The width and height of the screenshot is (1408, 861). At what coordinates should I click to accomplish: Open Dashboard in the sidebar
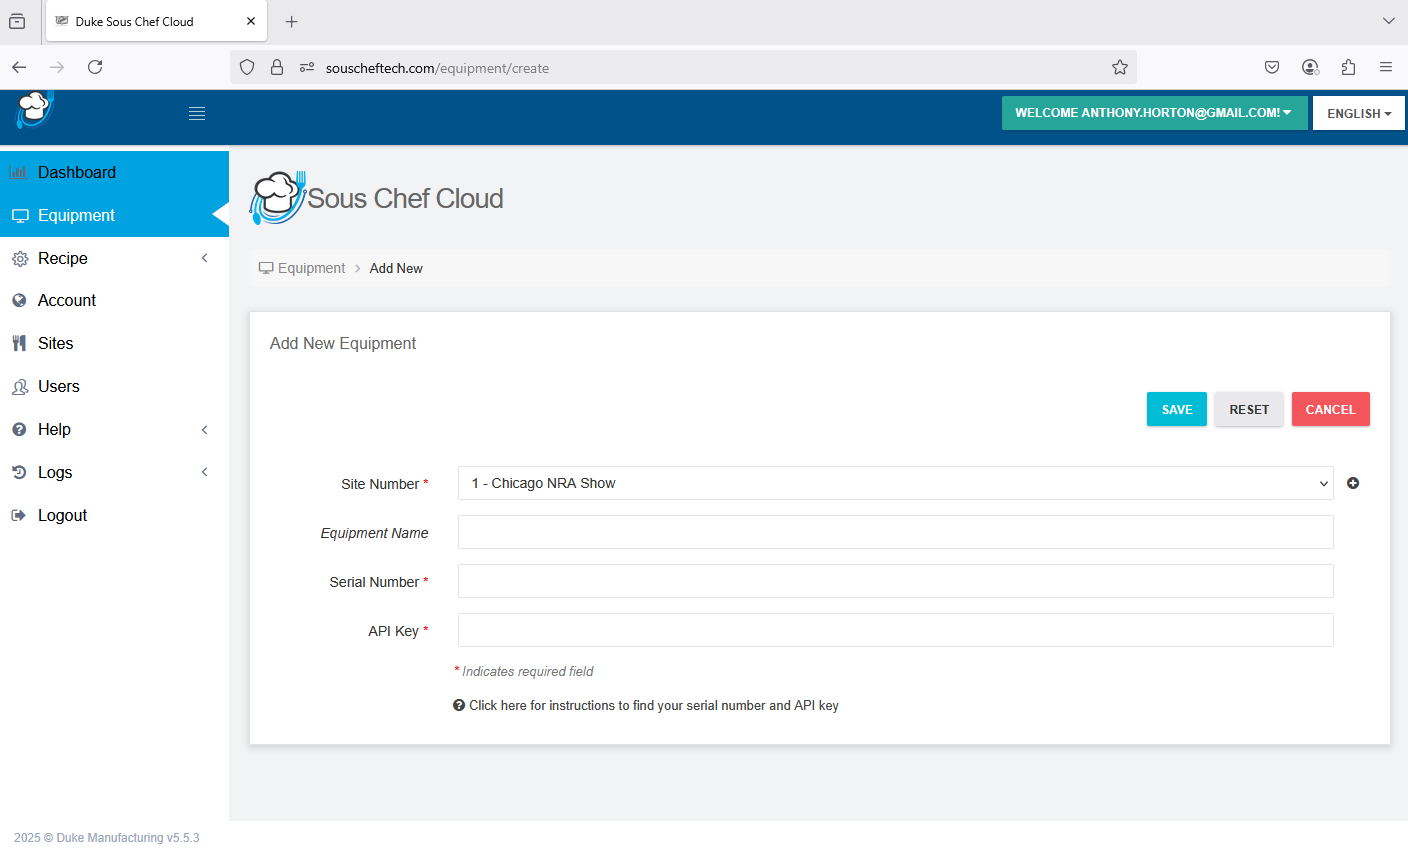114,172
